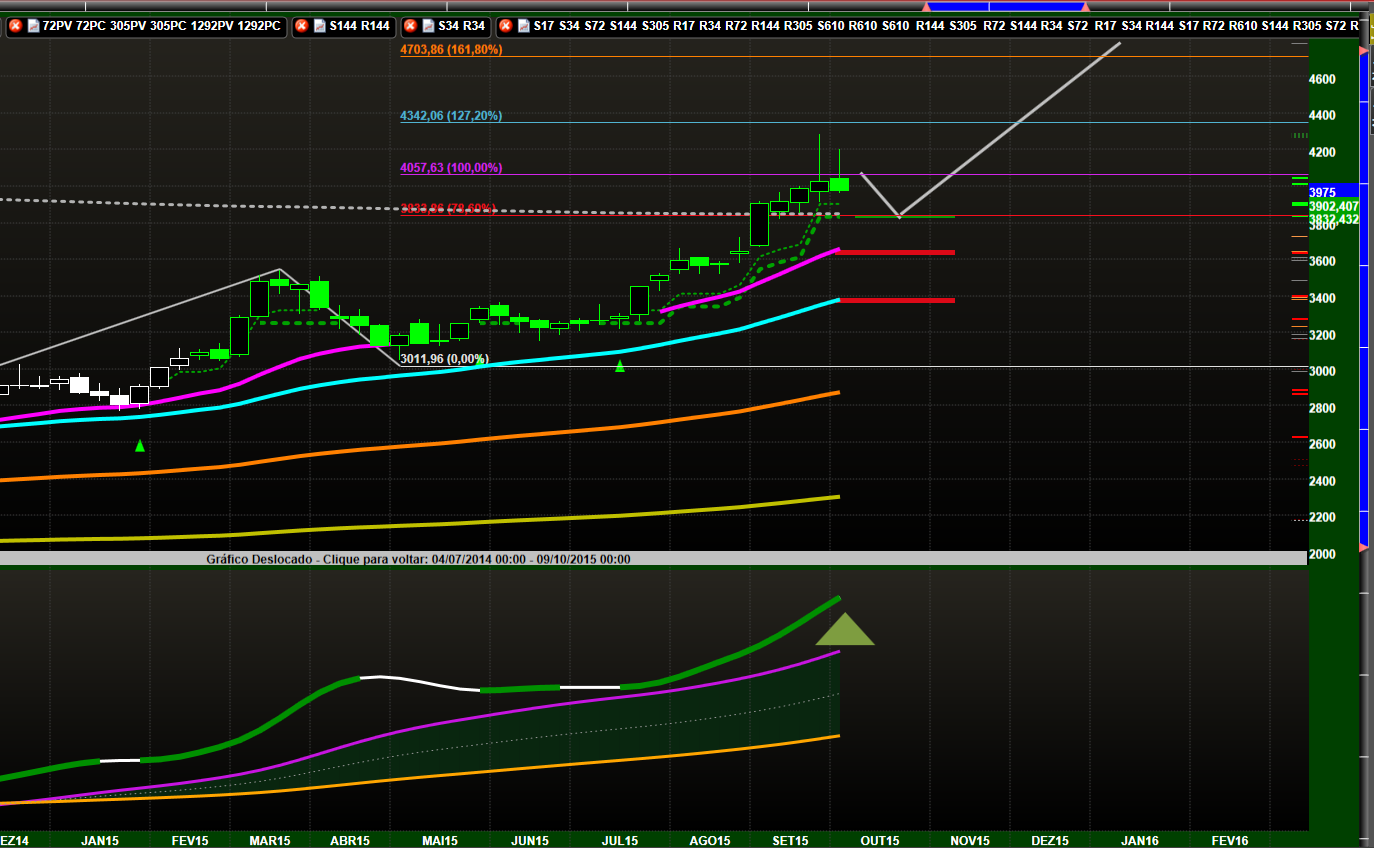The height and width of the screenshot is (848, 1376).
Task: Select the olive triangle in indicator panel
Action: (845, 629)
